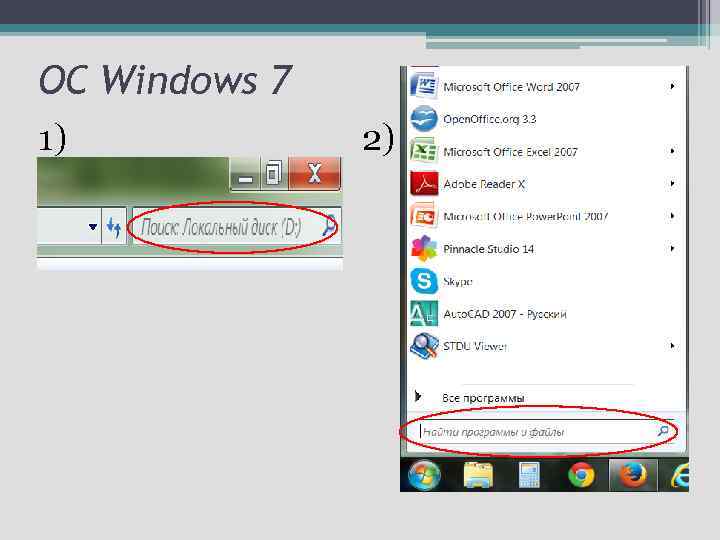
Task: Launch the Skype icon
Action: pyautogui.click(x=424, y=281)
